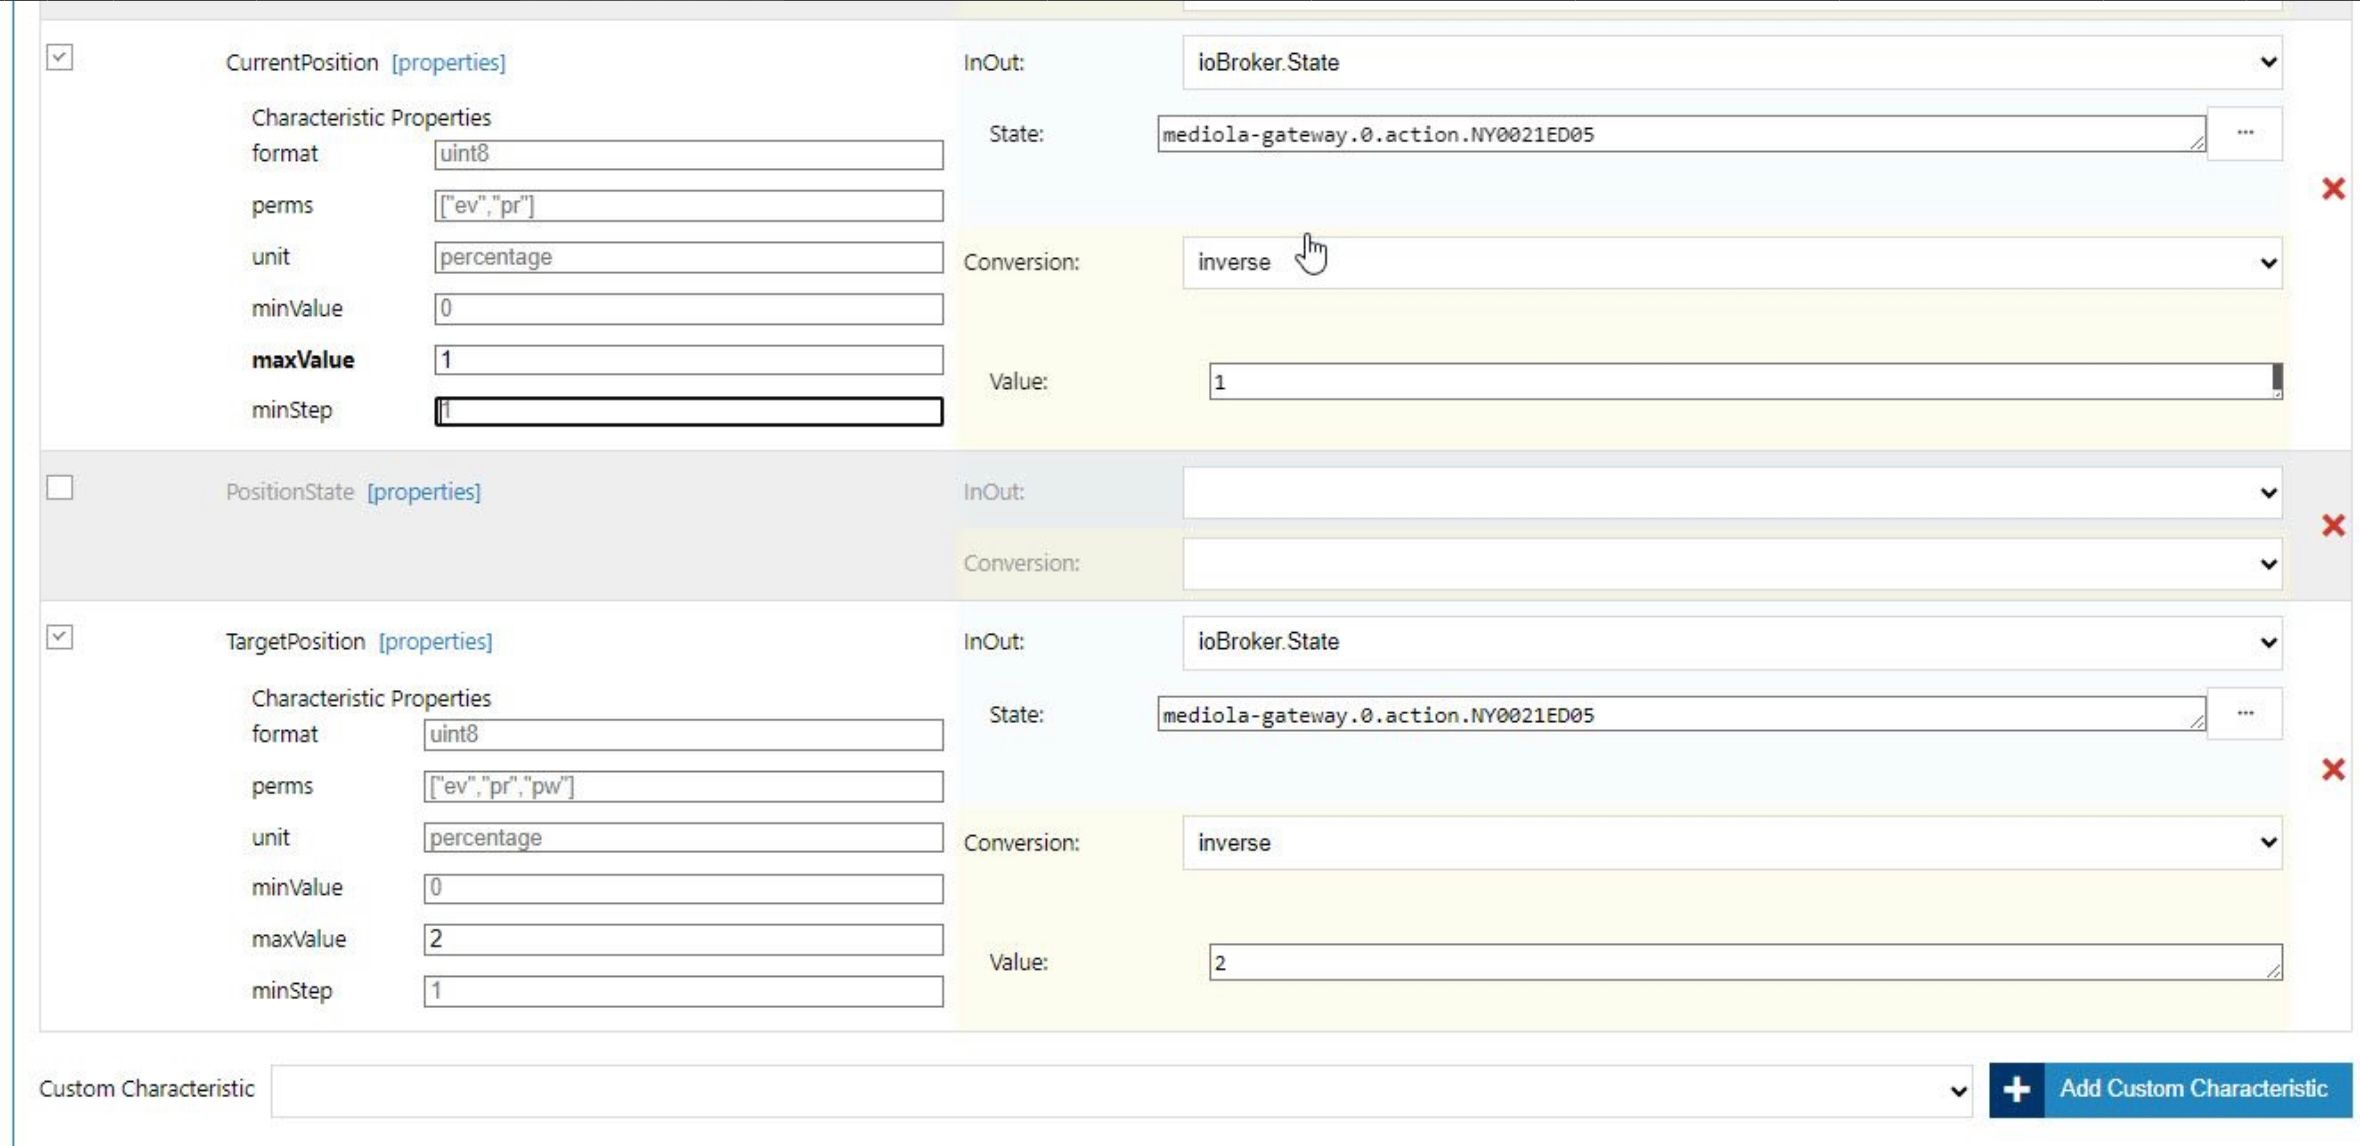2360x1146 pixels.
Task: Open the Custom Characteristic dropdown
Action: 1121,1090
